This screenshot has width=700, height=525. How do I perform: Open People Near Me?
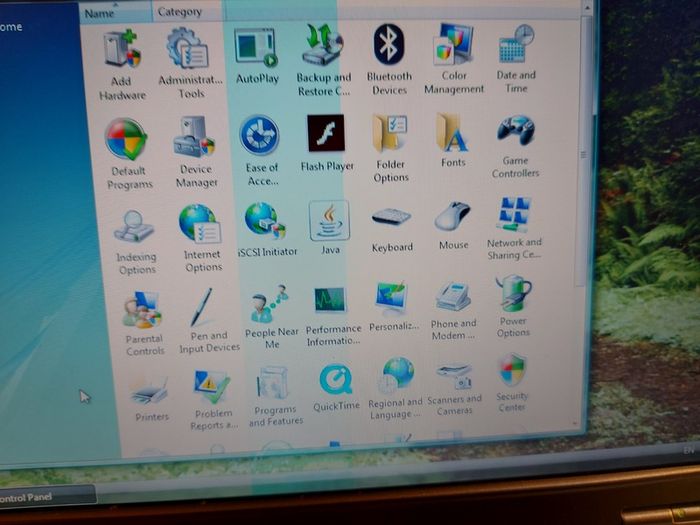pos(271,317)
